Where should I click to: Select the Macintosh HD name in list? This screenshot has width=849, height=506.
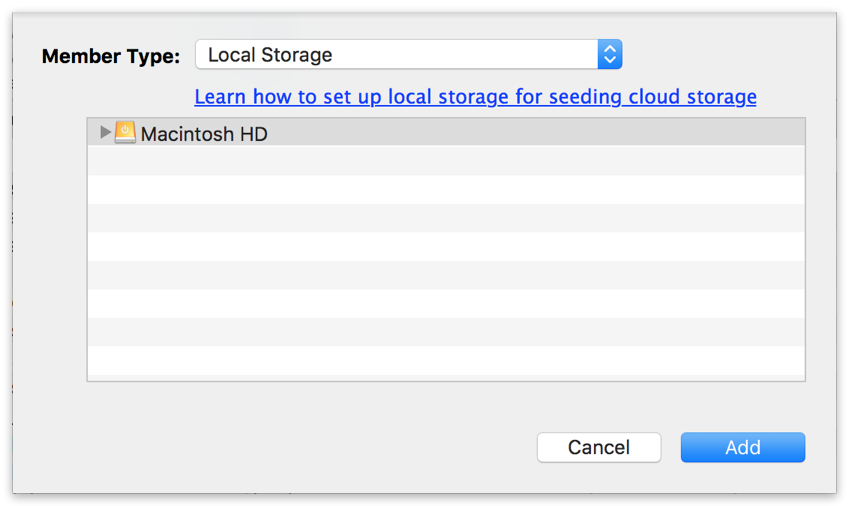(x=204, y=134)
